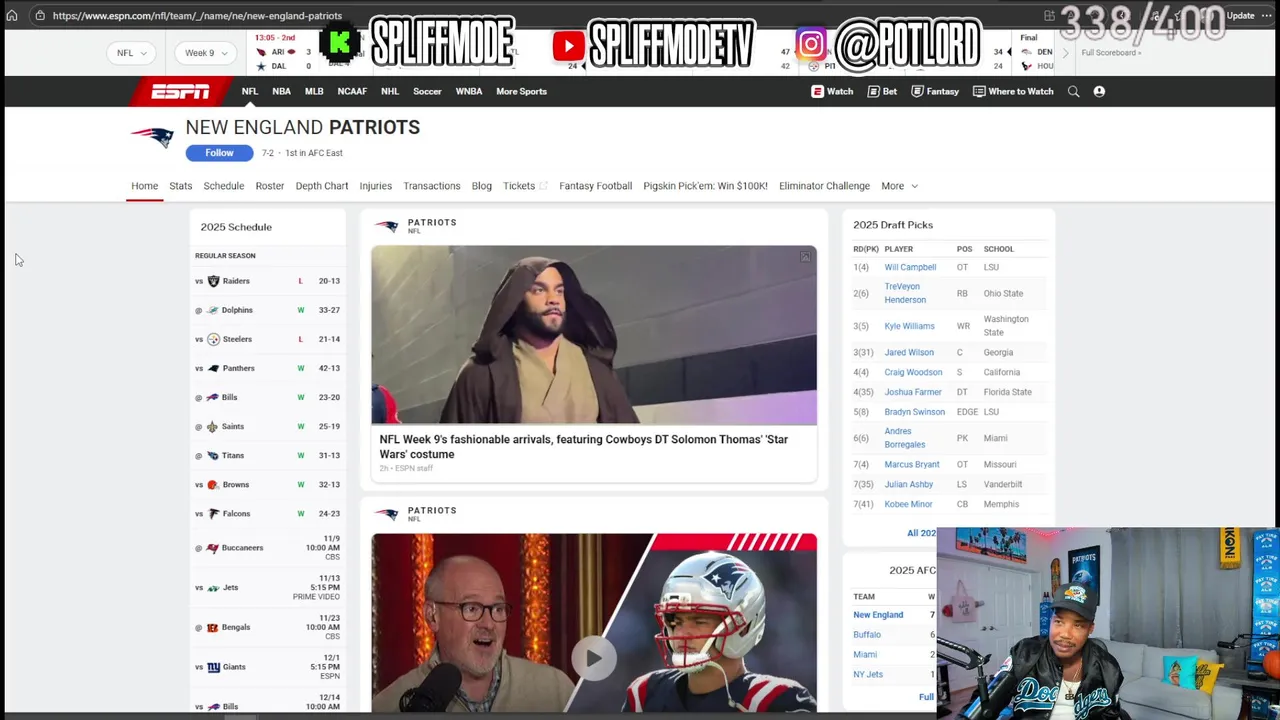Click the Panthers team logo in schedule
The width and height of the screenshot is (1280, 720).
(x=213, y=368)
